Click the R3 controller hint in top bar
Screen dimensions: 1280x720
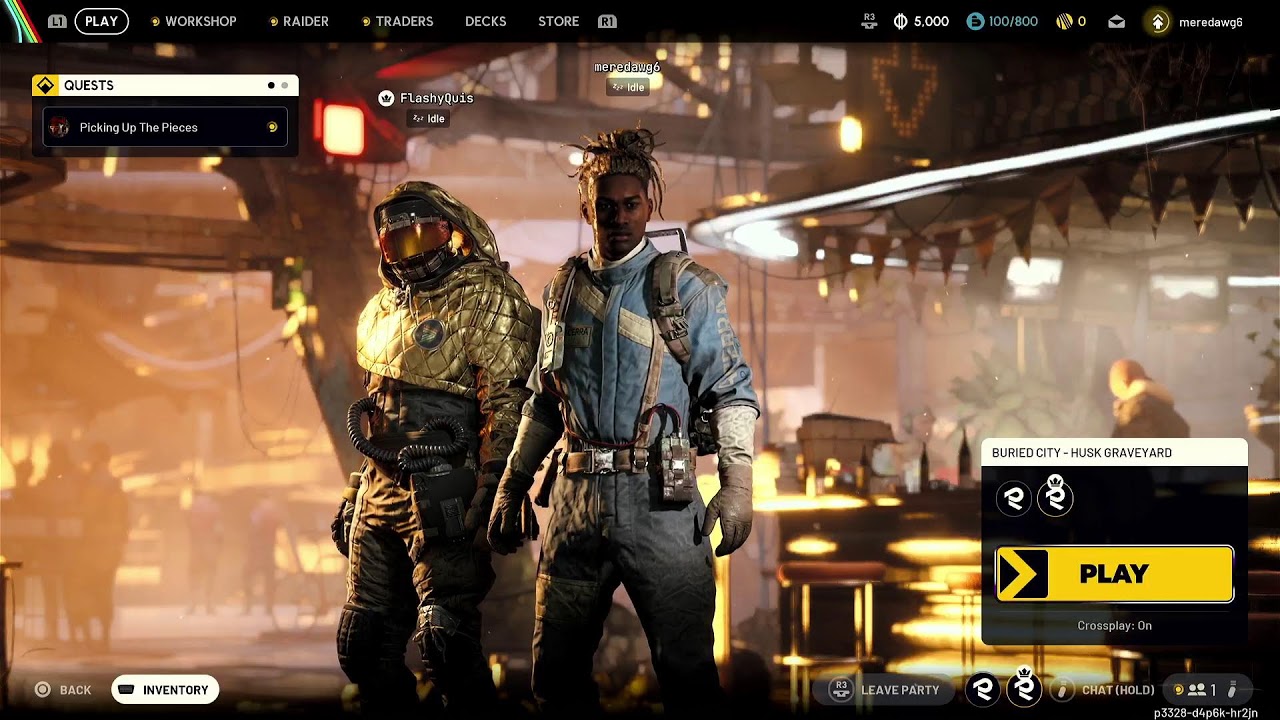[869, 21]
